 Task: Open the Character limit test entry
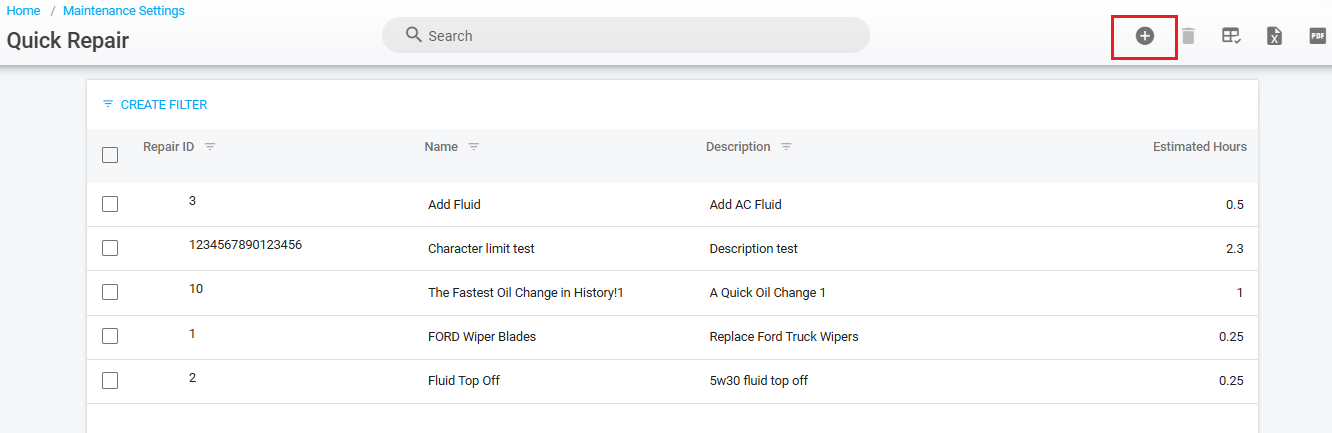[x=488, y=248]
